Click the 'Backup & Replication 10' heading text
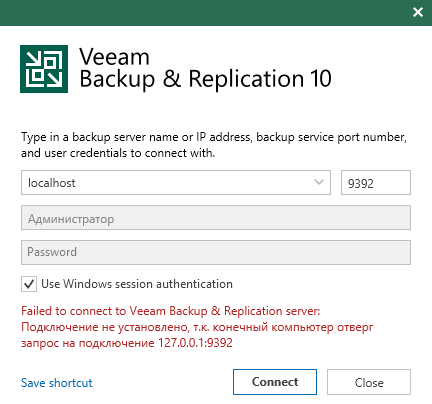The width and height of the screenshot is (432, 404). (205, 79)
